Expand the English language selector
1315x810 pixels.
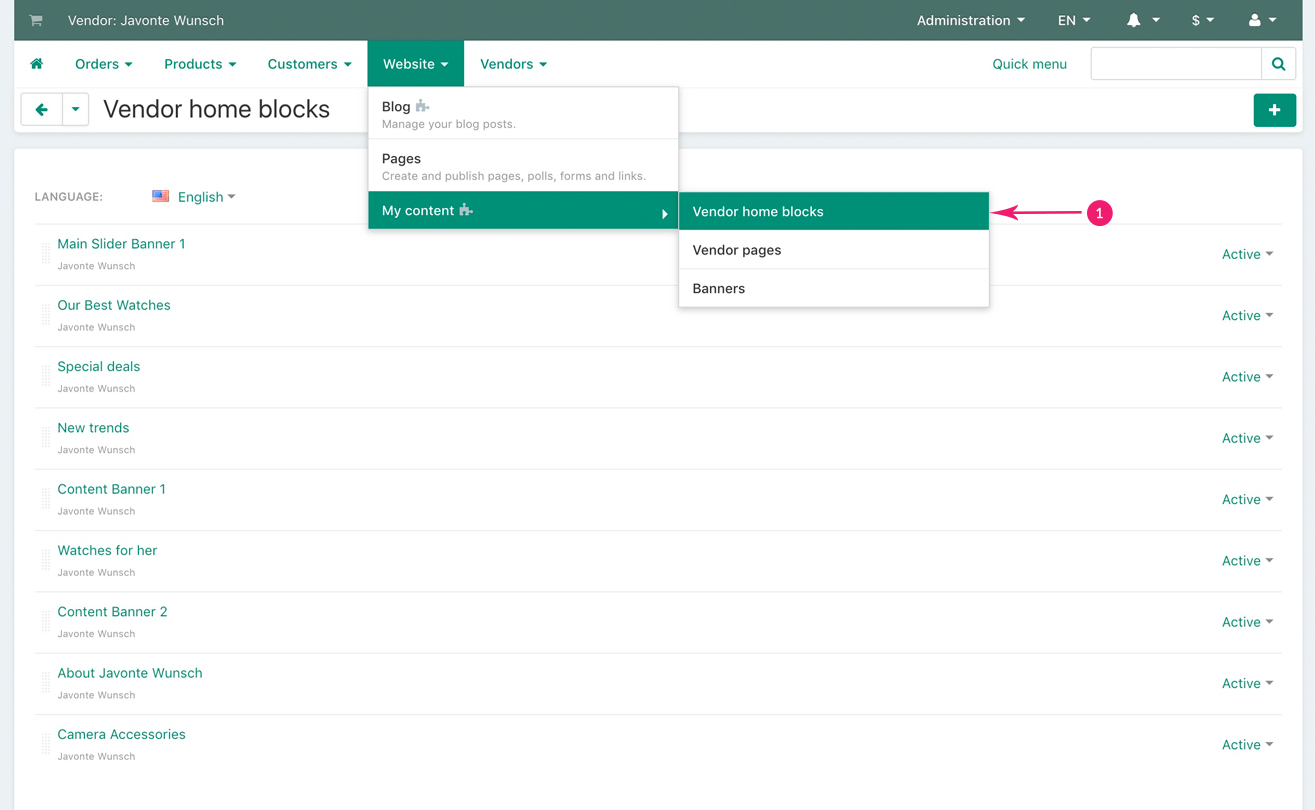195,197
